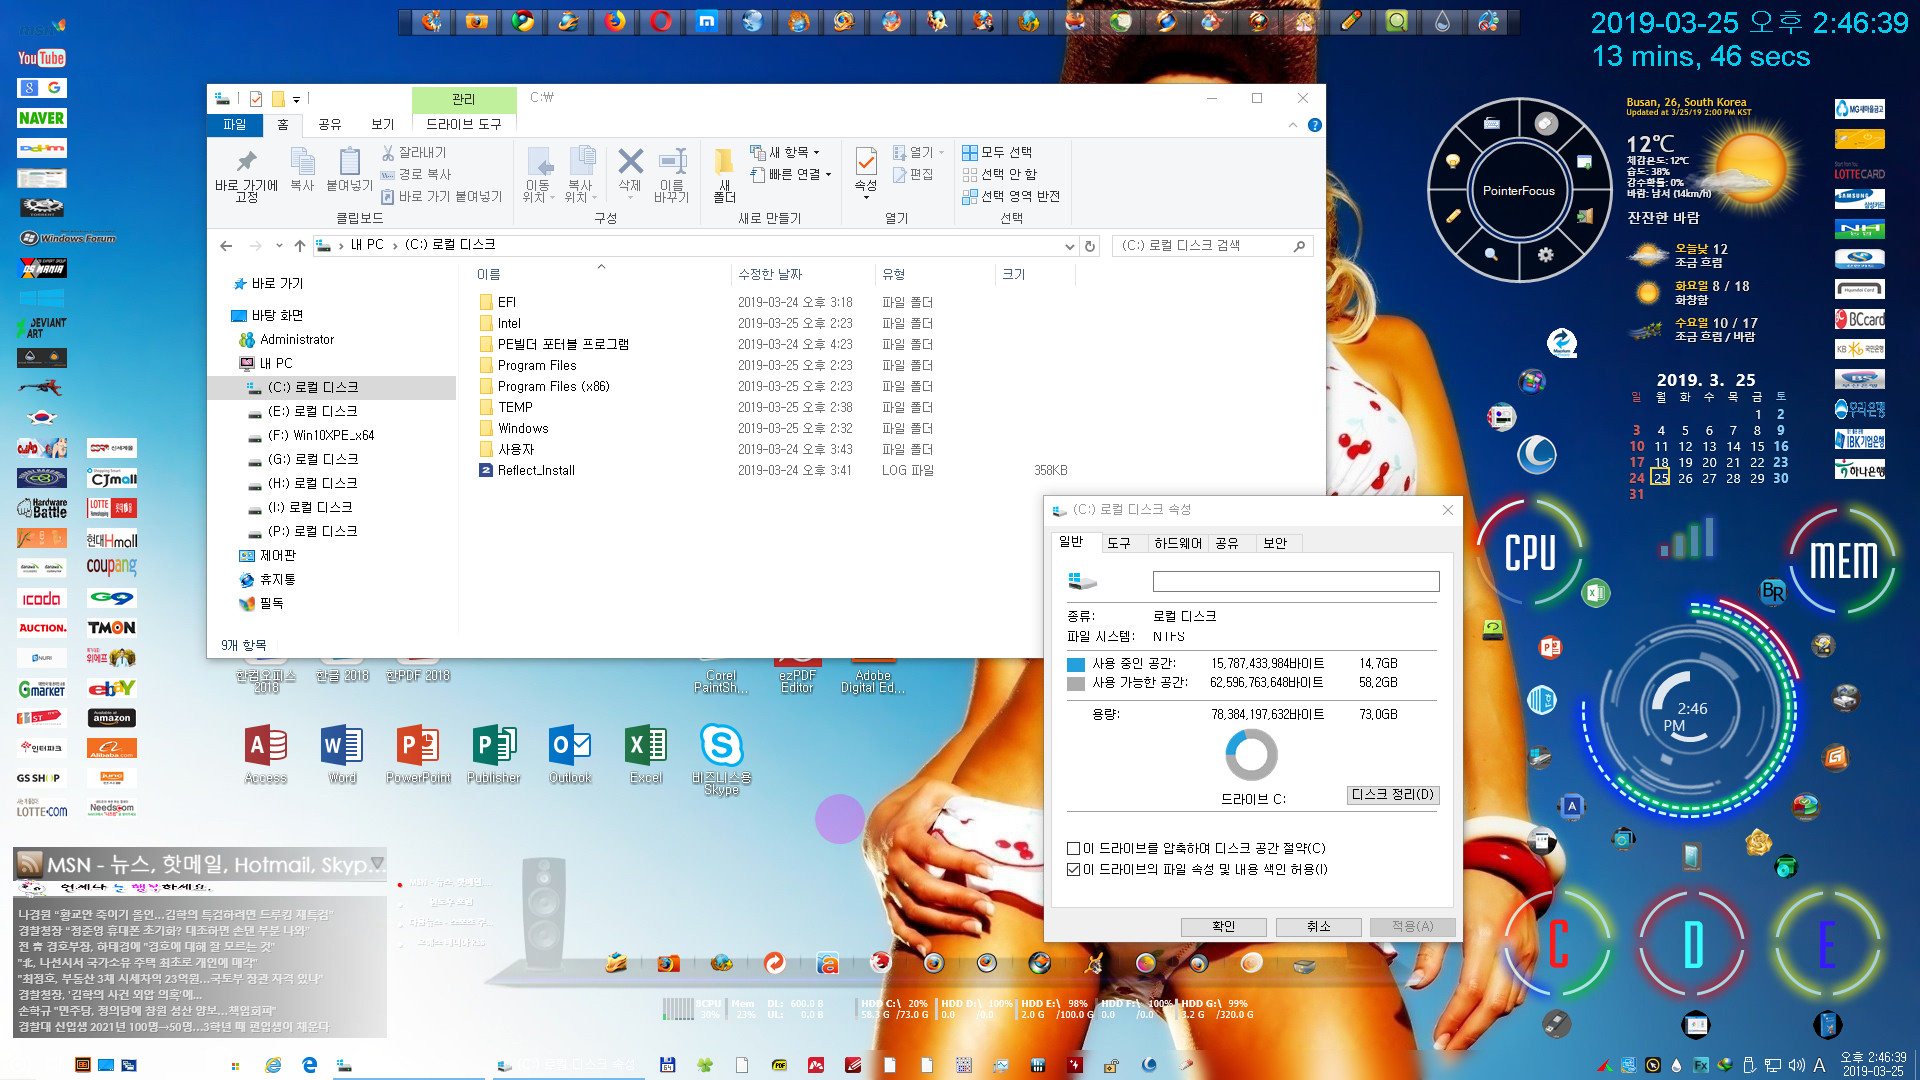Click 편집 (Edit) in the ribbon
The image size is (1920, 1080).
pos(912,174)
